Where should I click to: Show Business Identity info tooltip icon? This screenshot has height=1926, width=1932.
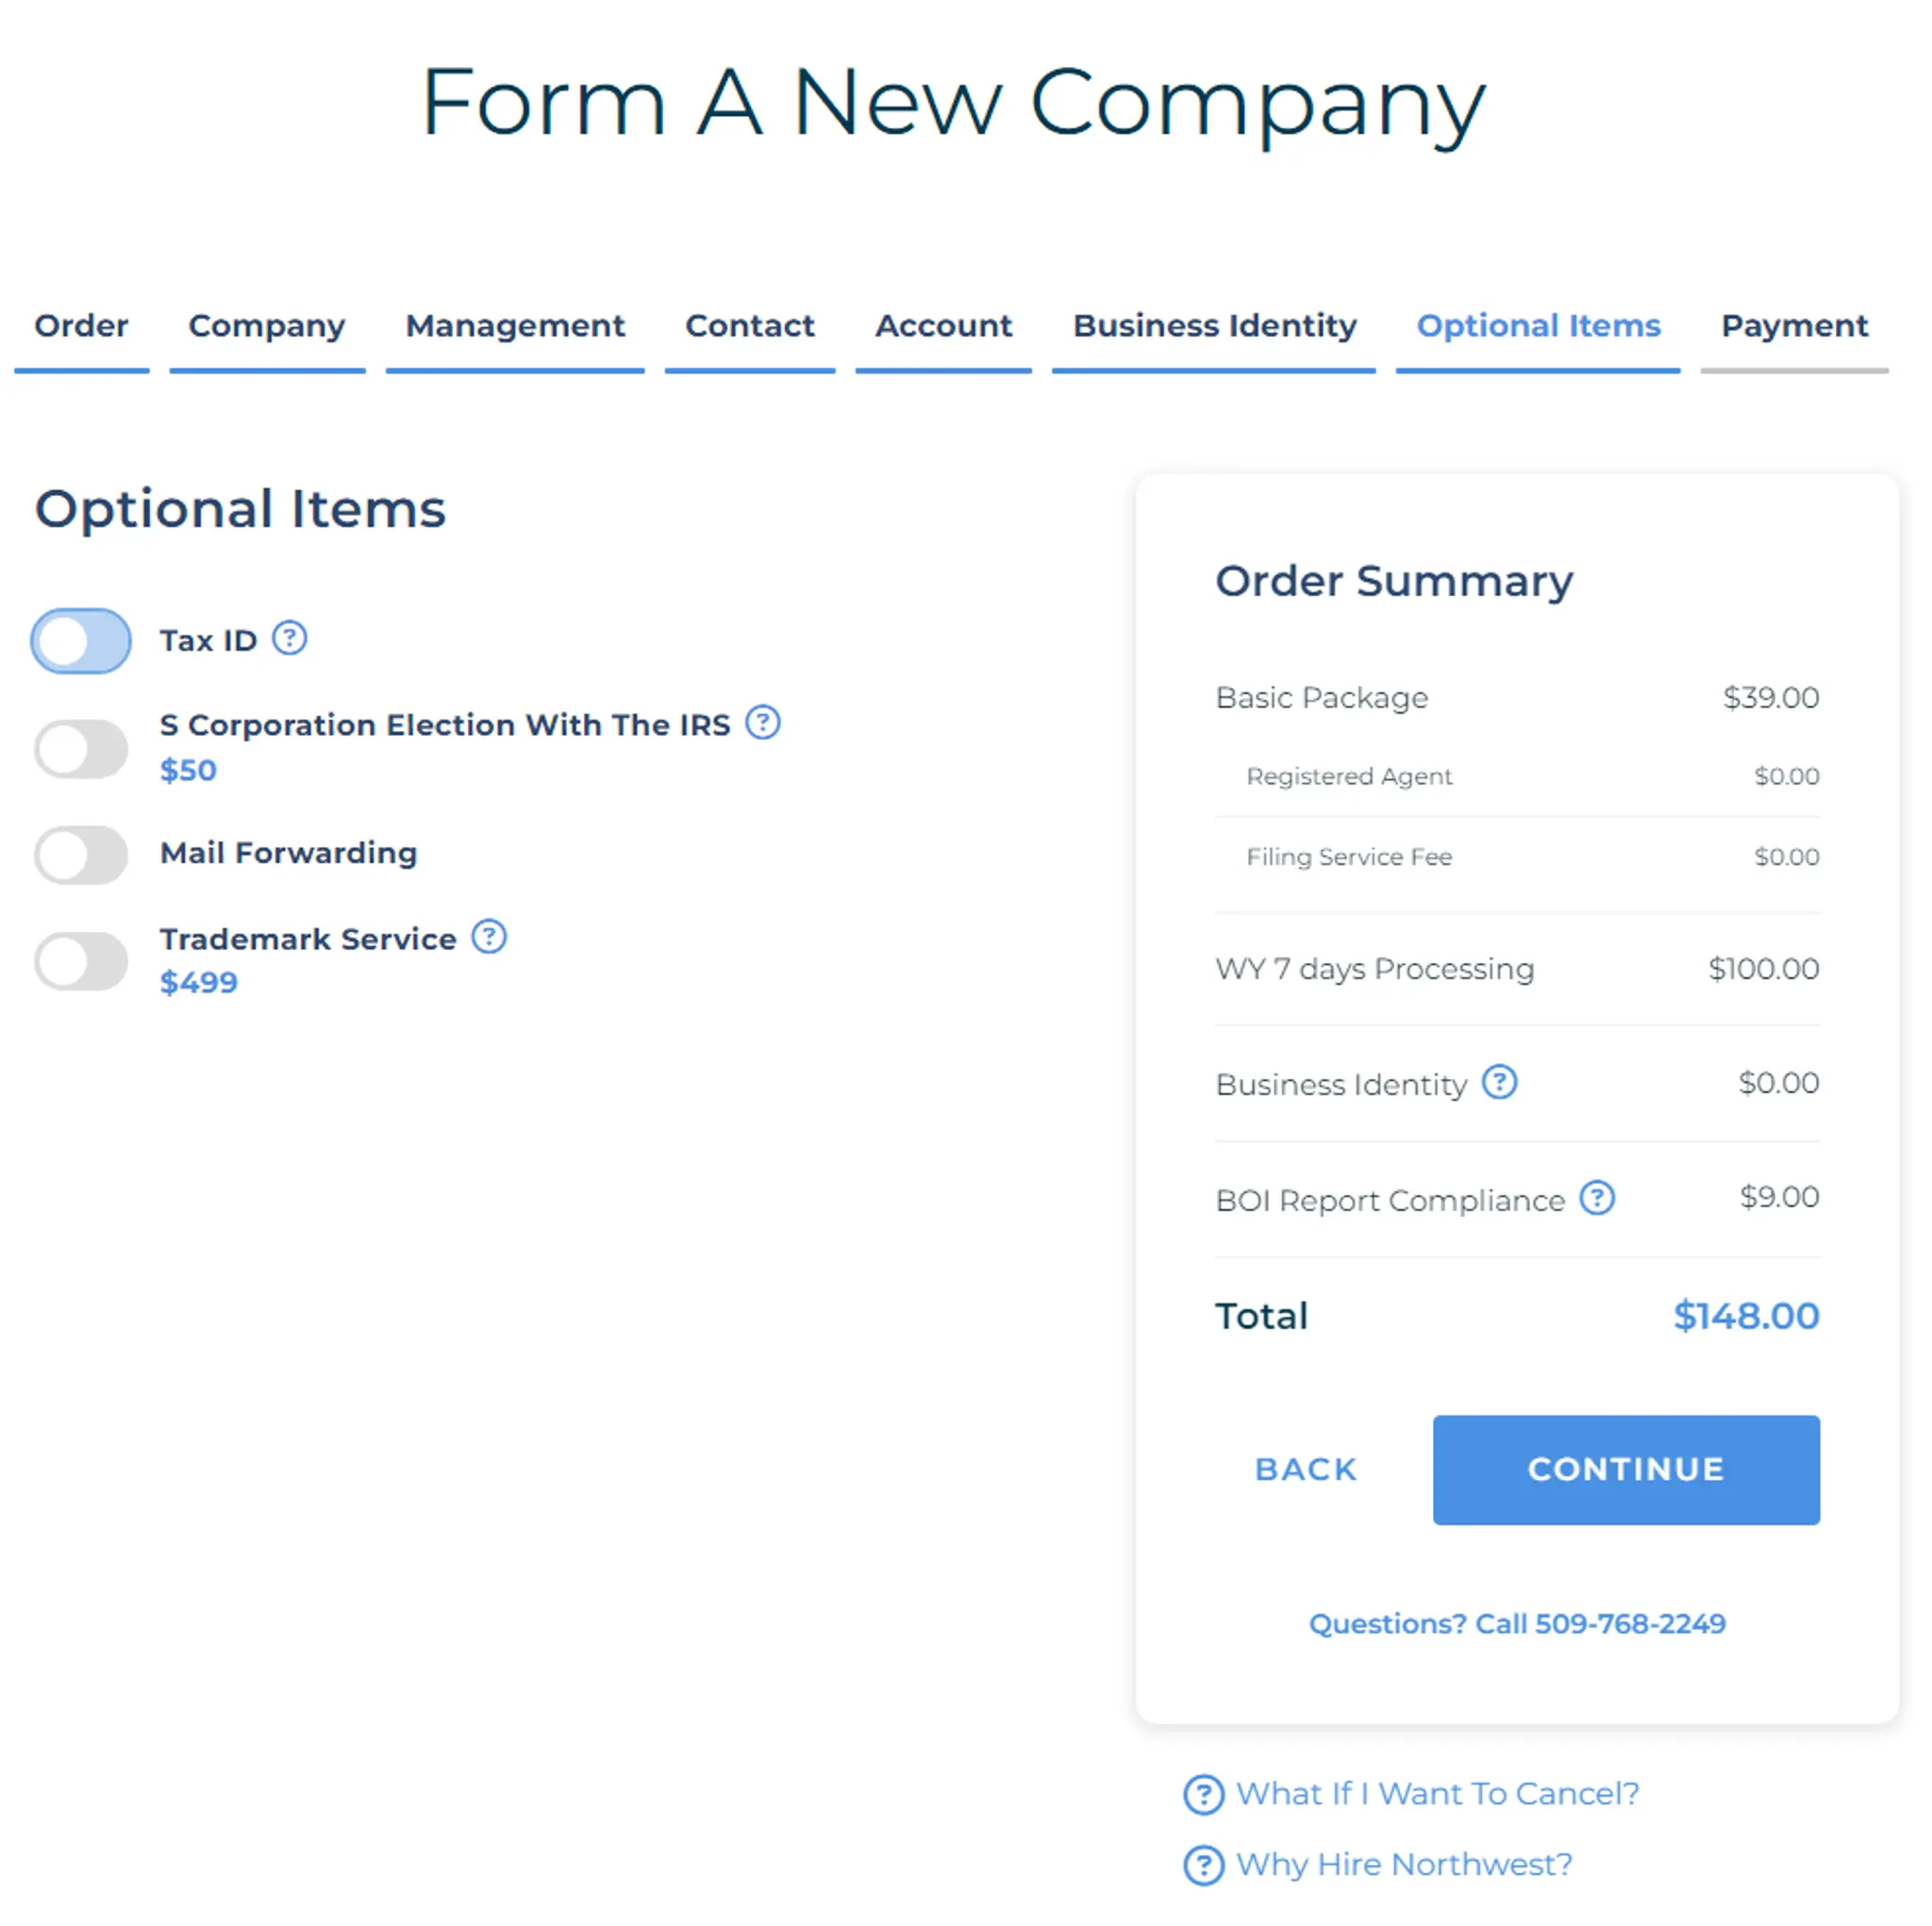pos(1499,1082)
